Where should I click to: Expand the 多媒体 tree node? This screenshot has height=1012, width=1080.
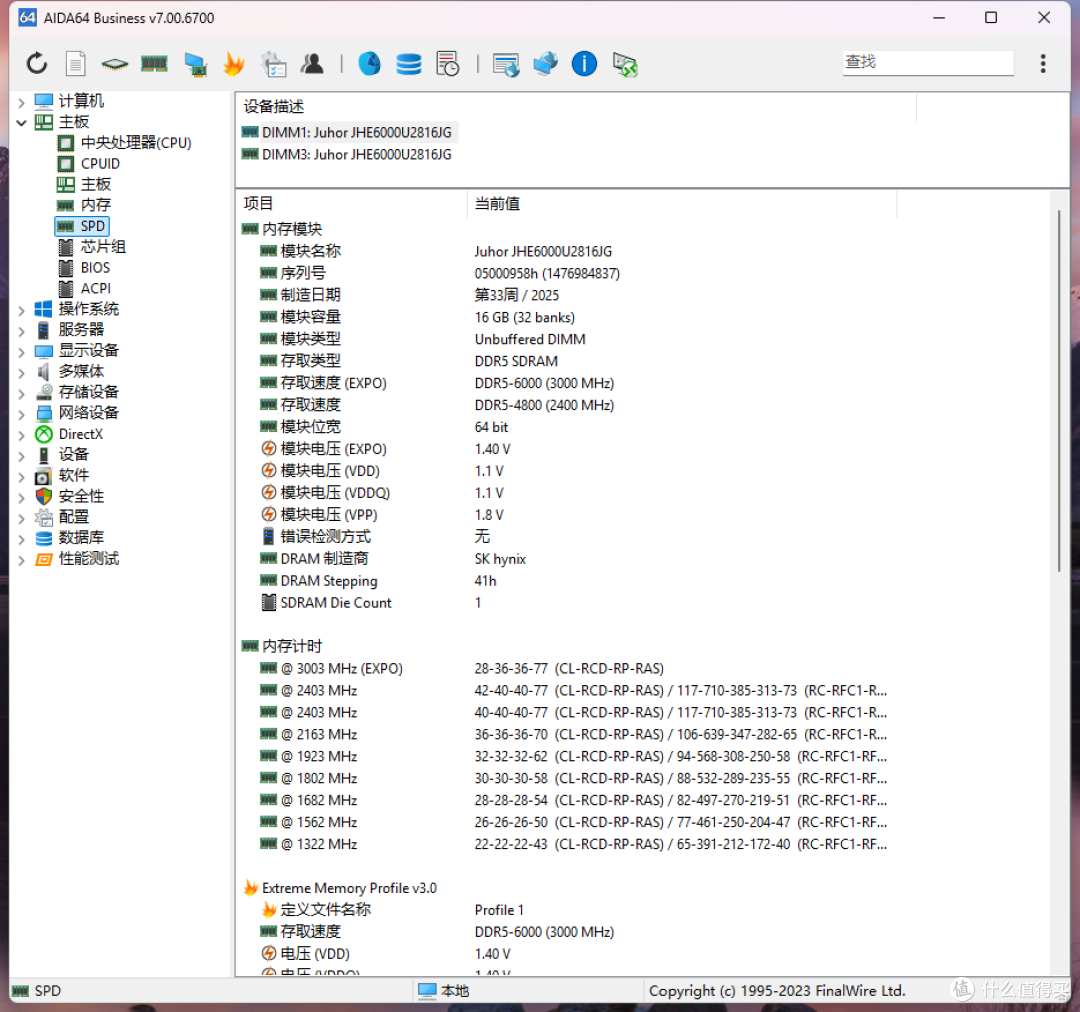[x=21, y=373]
